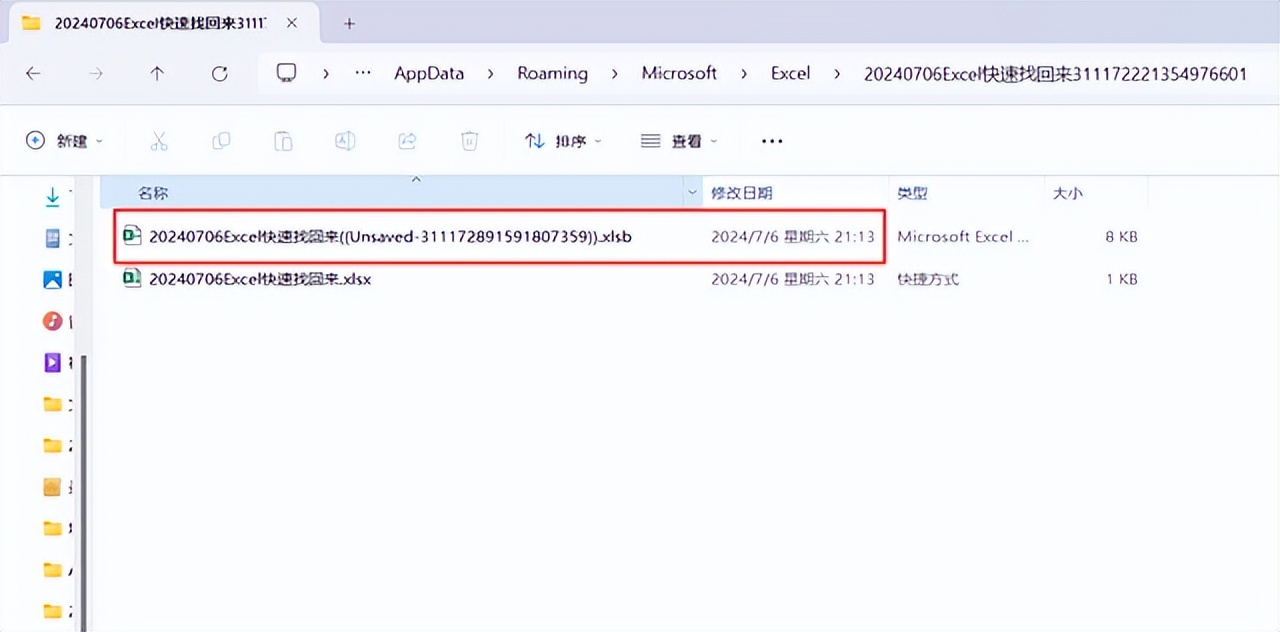Image resolution: width=1280 pixels, height=632 pixels.
Task: Add a new Explorer tab
Action: click(349, 23)
